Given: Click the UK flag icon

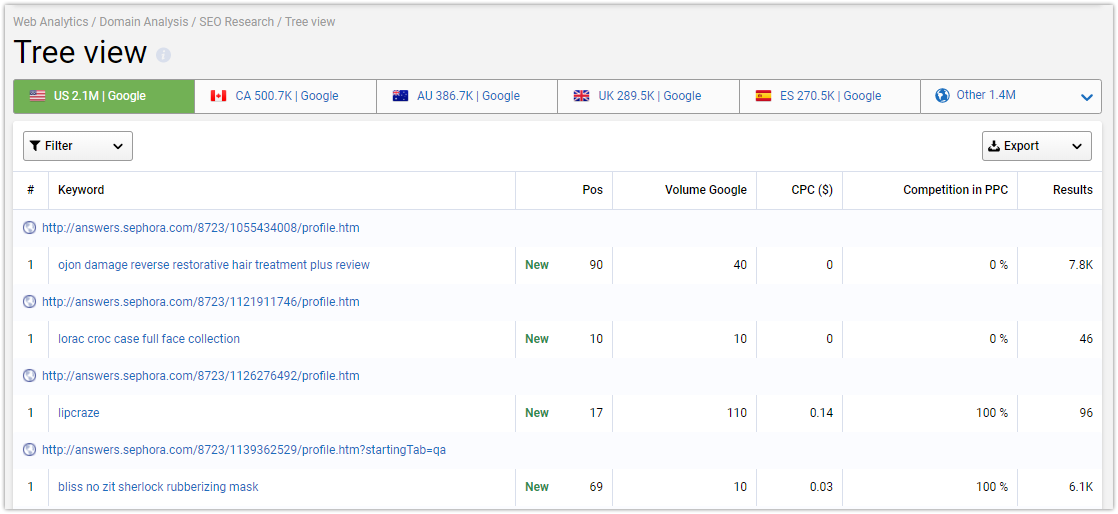Looking at the screenshot, I should (582, 96).
